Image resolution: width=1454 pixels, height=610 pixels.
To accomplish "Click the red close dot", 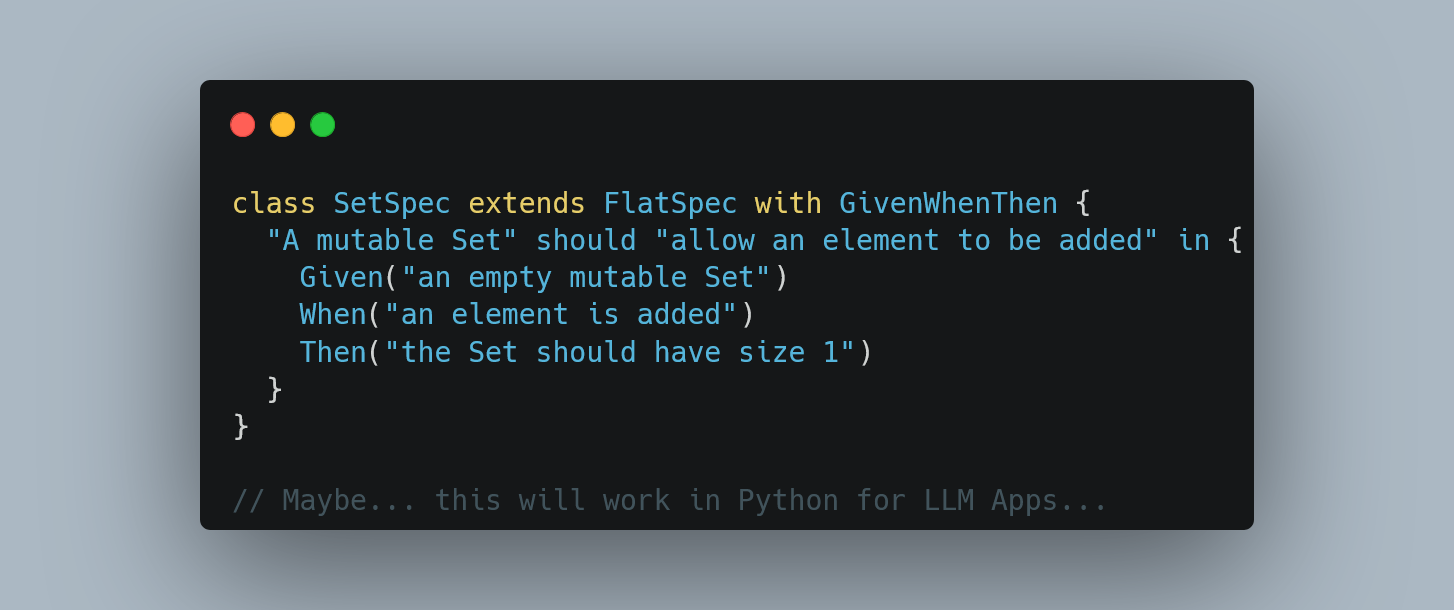I will 242,125.
